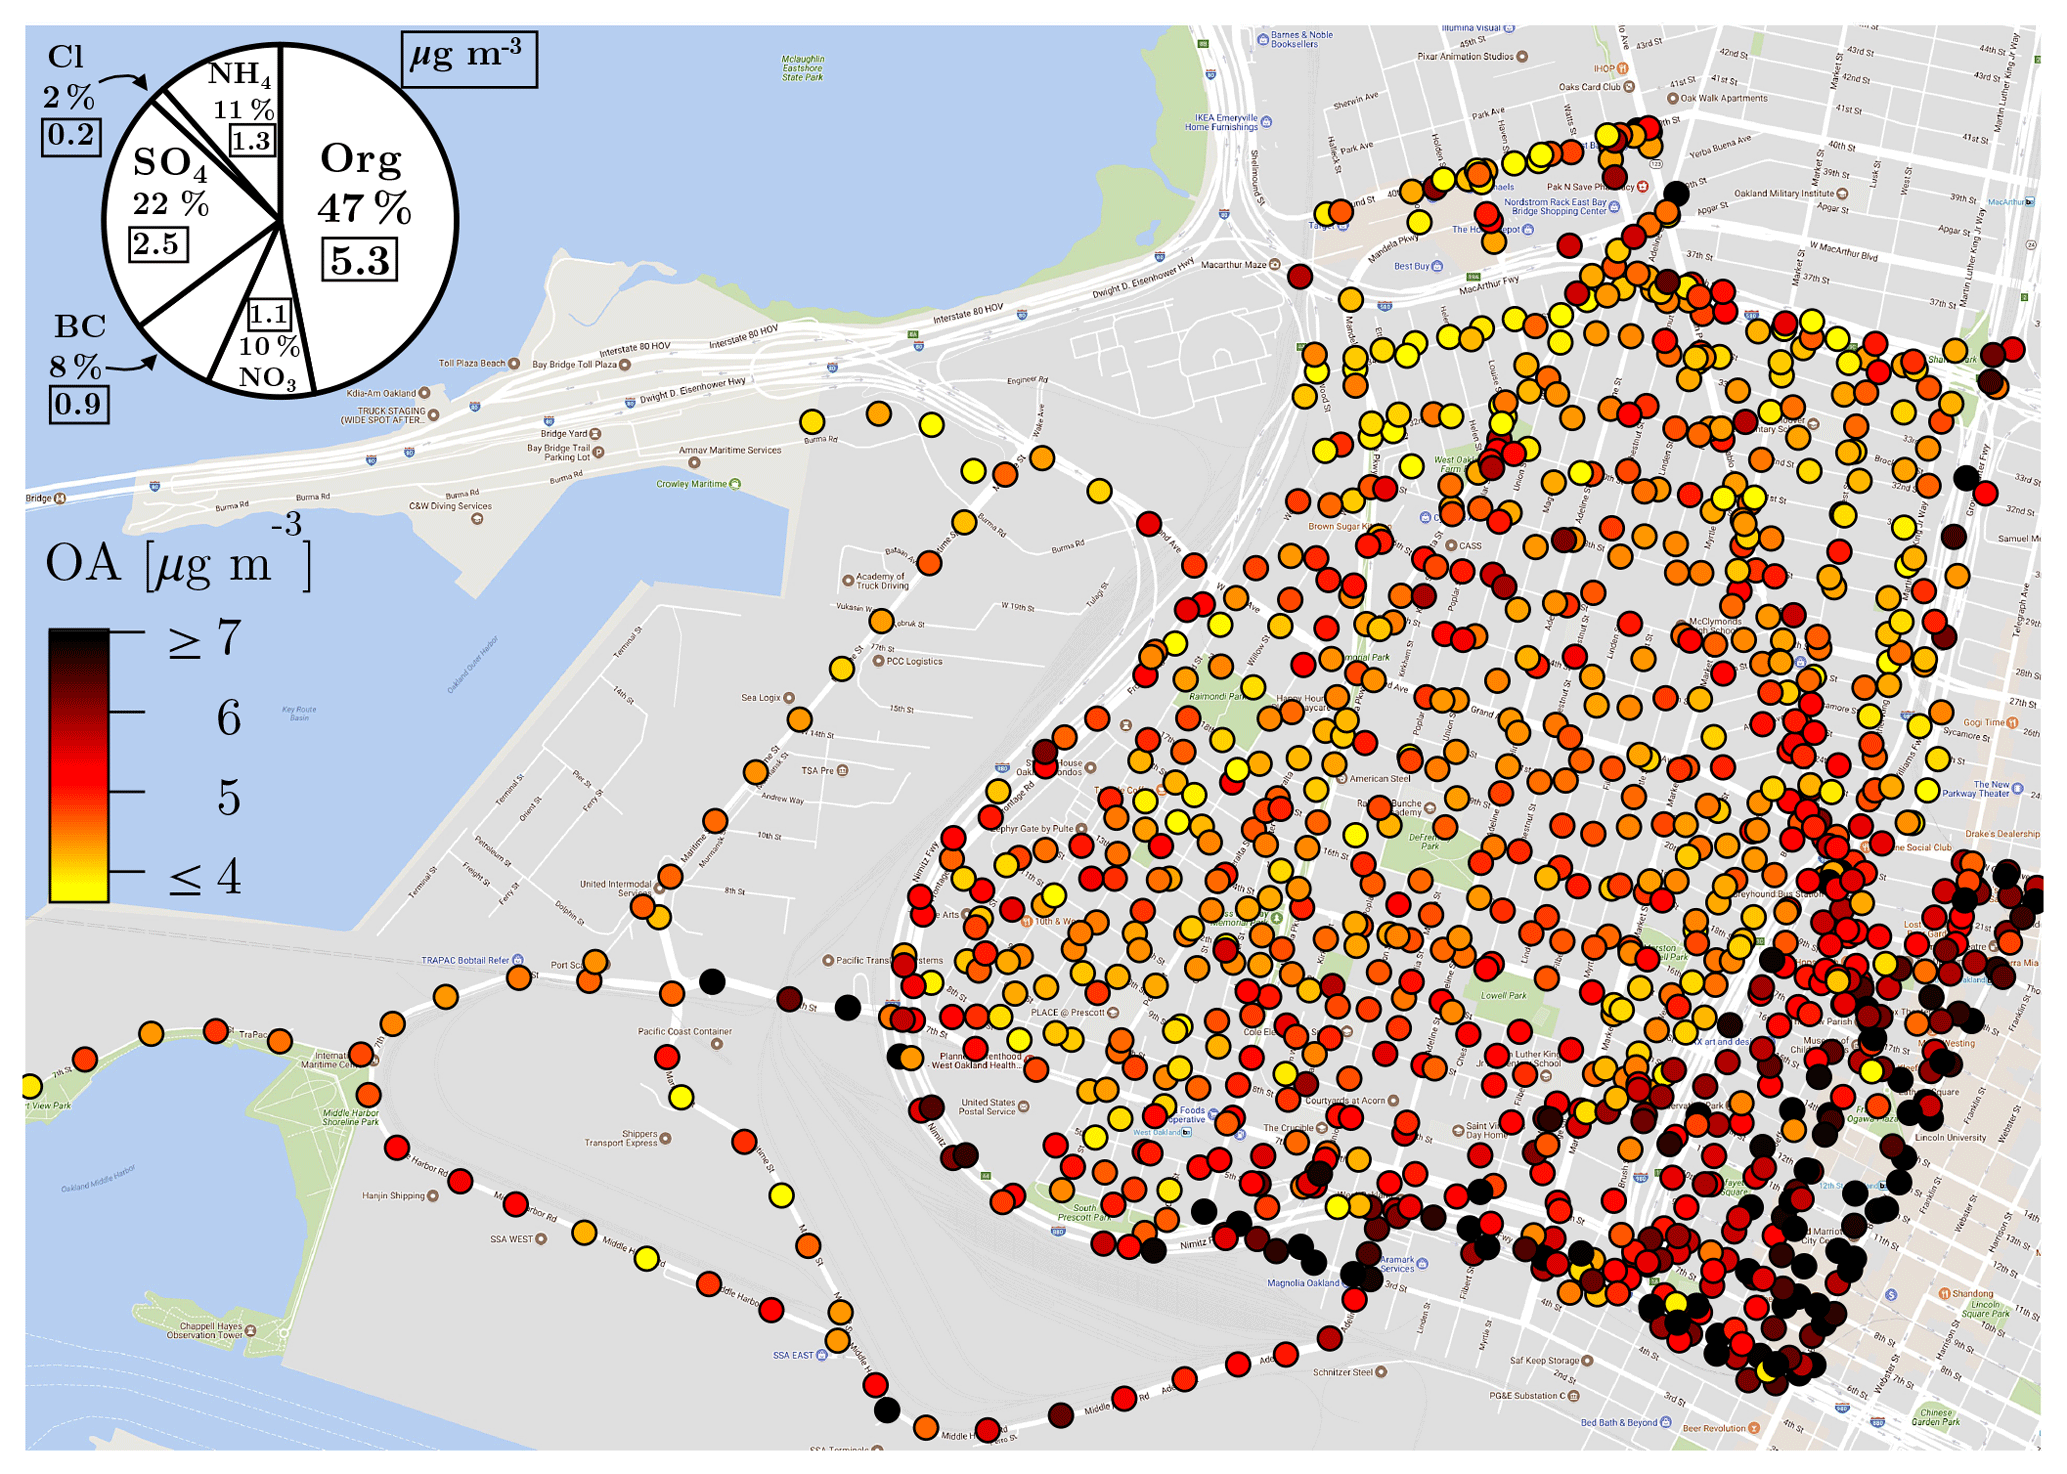The image size is (2067, 1474).
Task: Select the Pacific Coast Container marker
Action: (717, 1044)
